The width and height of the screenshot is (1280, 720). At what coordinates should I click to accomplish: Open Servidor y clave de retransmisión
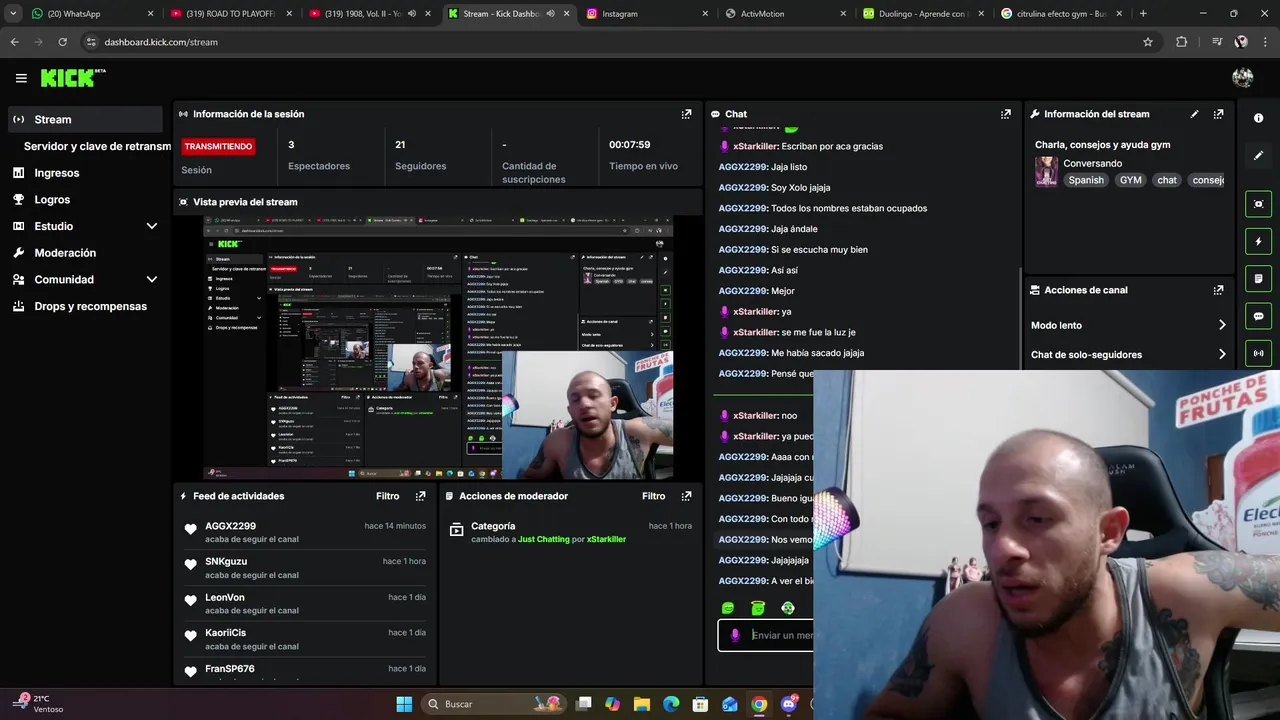[97, 146]
